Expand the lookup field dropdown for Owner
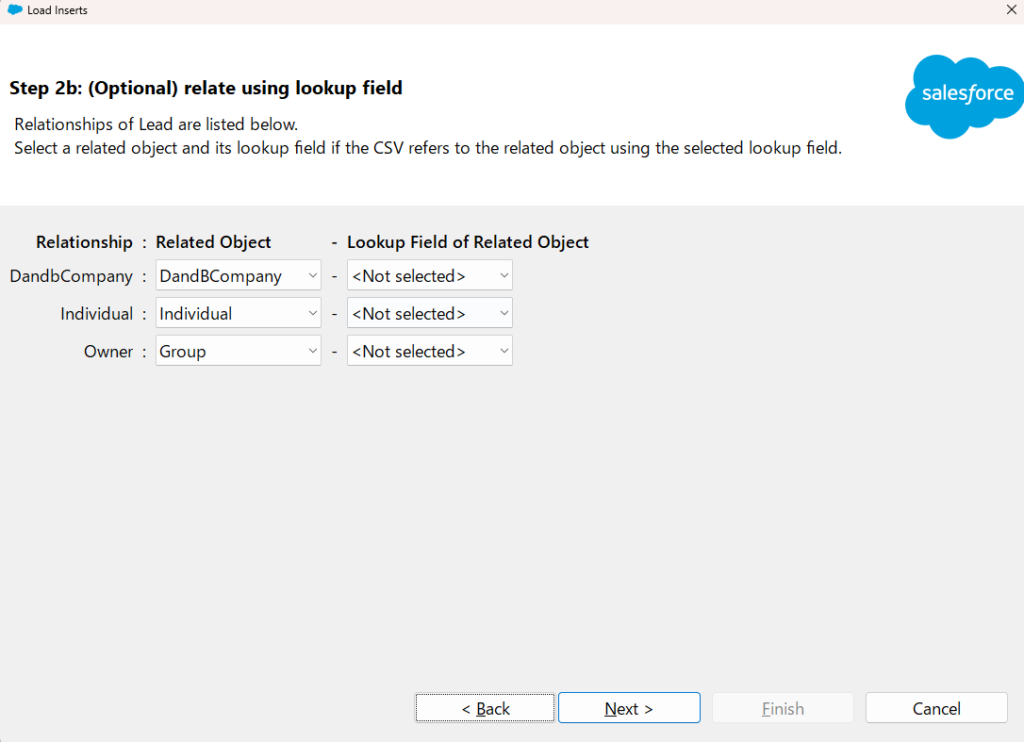This screenshot has width=1024, height=742. [x=429, y=352]
